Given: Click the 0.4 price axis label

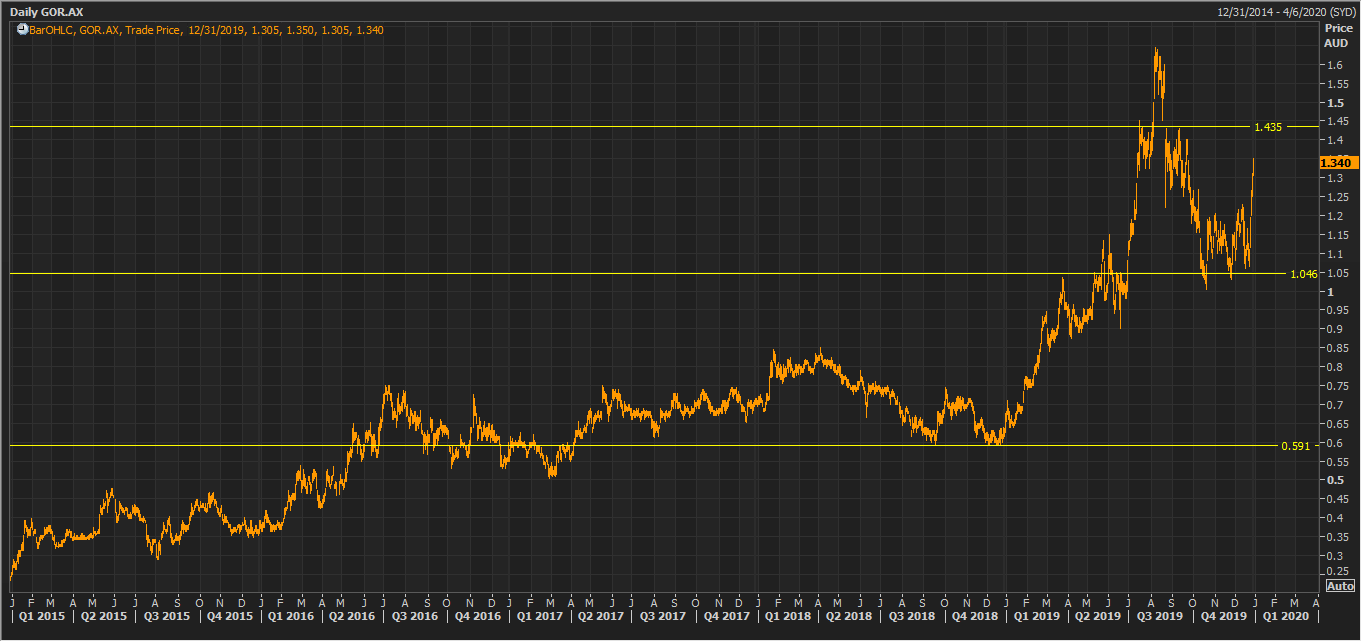Looking at the screenshot, I should click(1335, 518).
